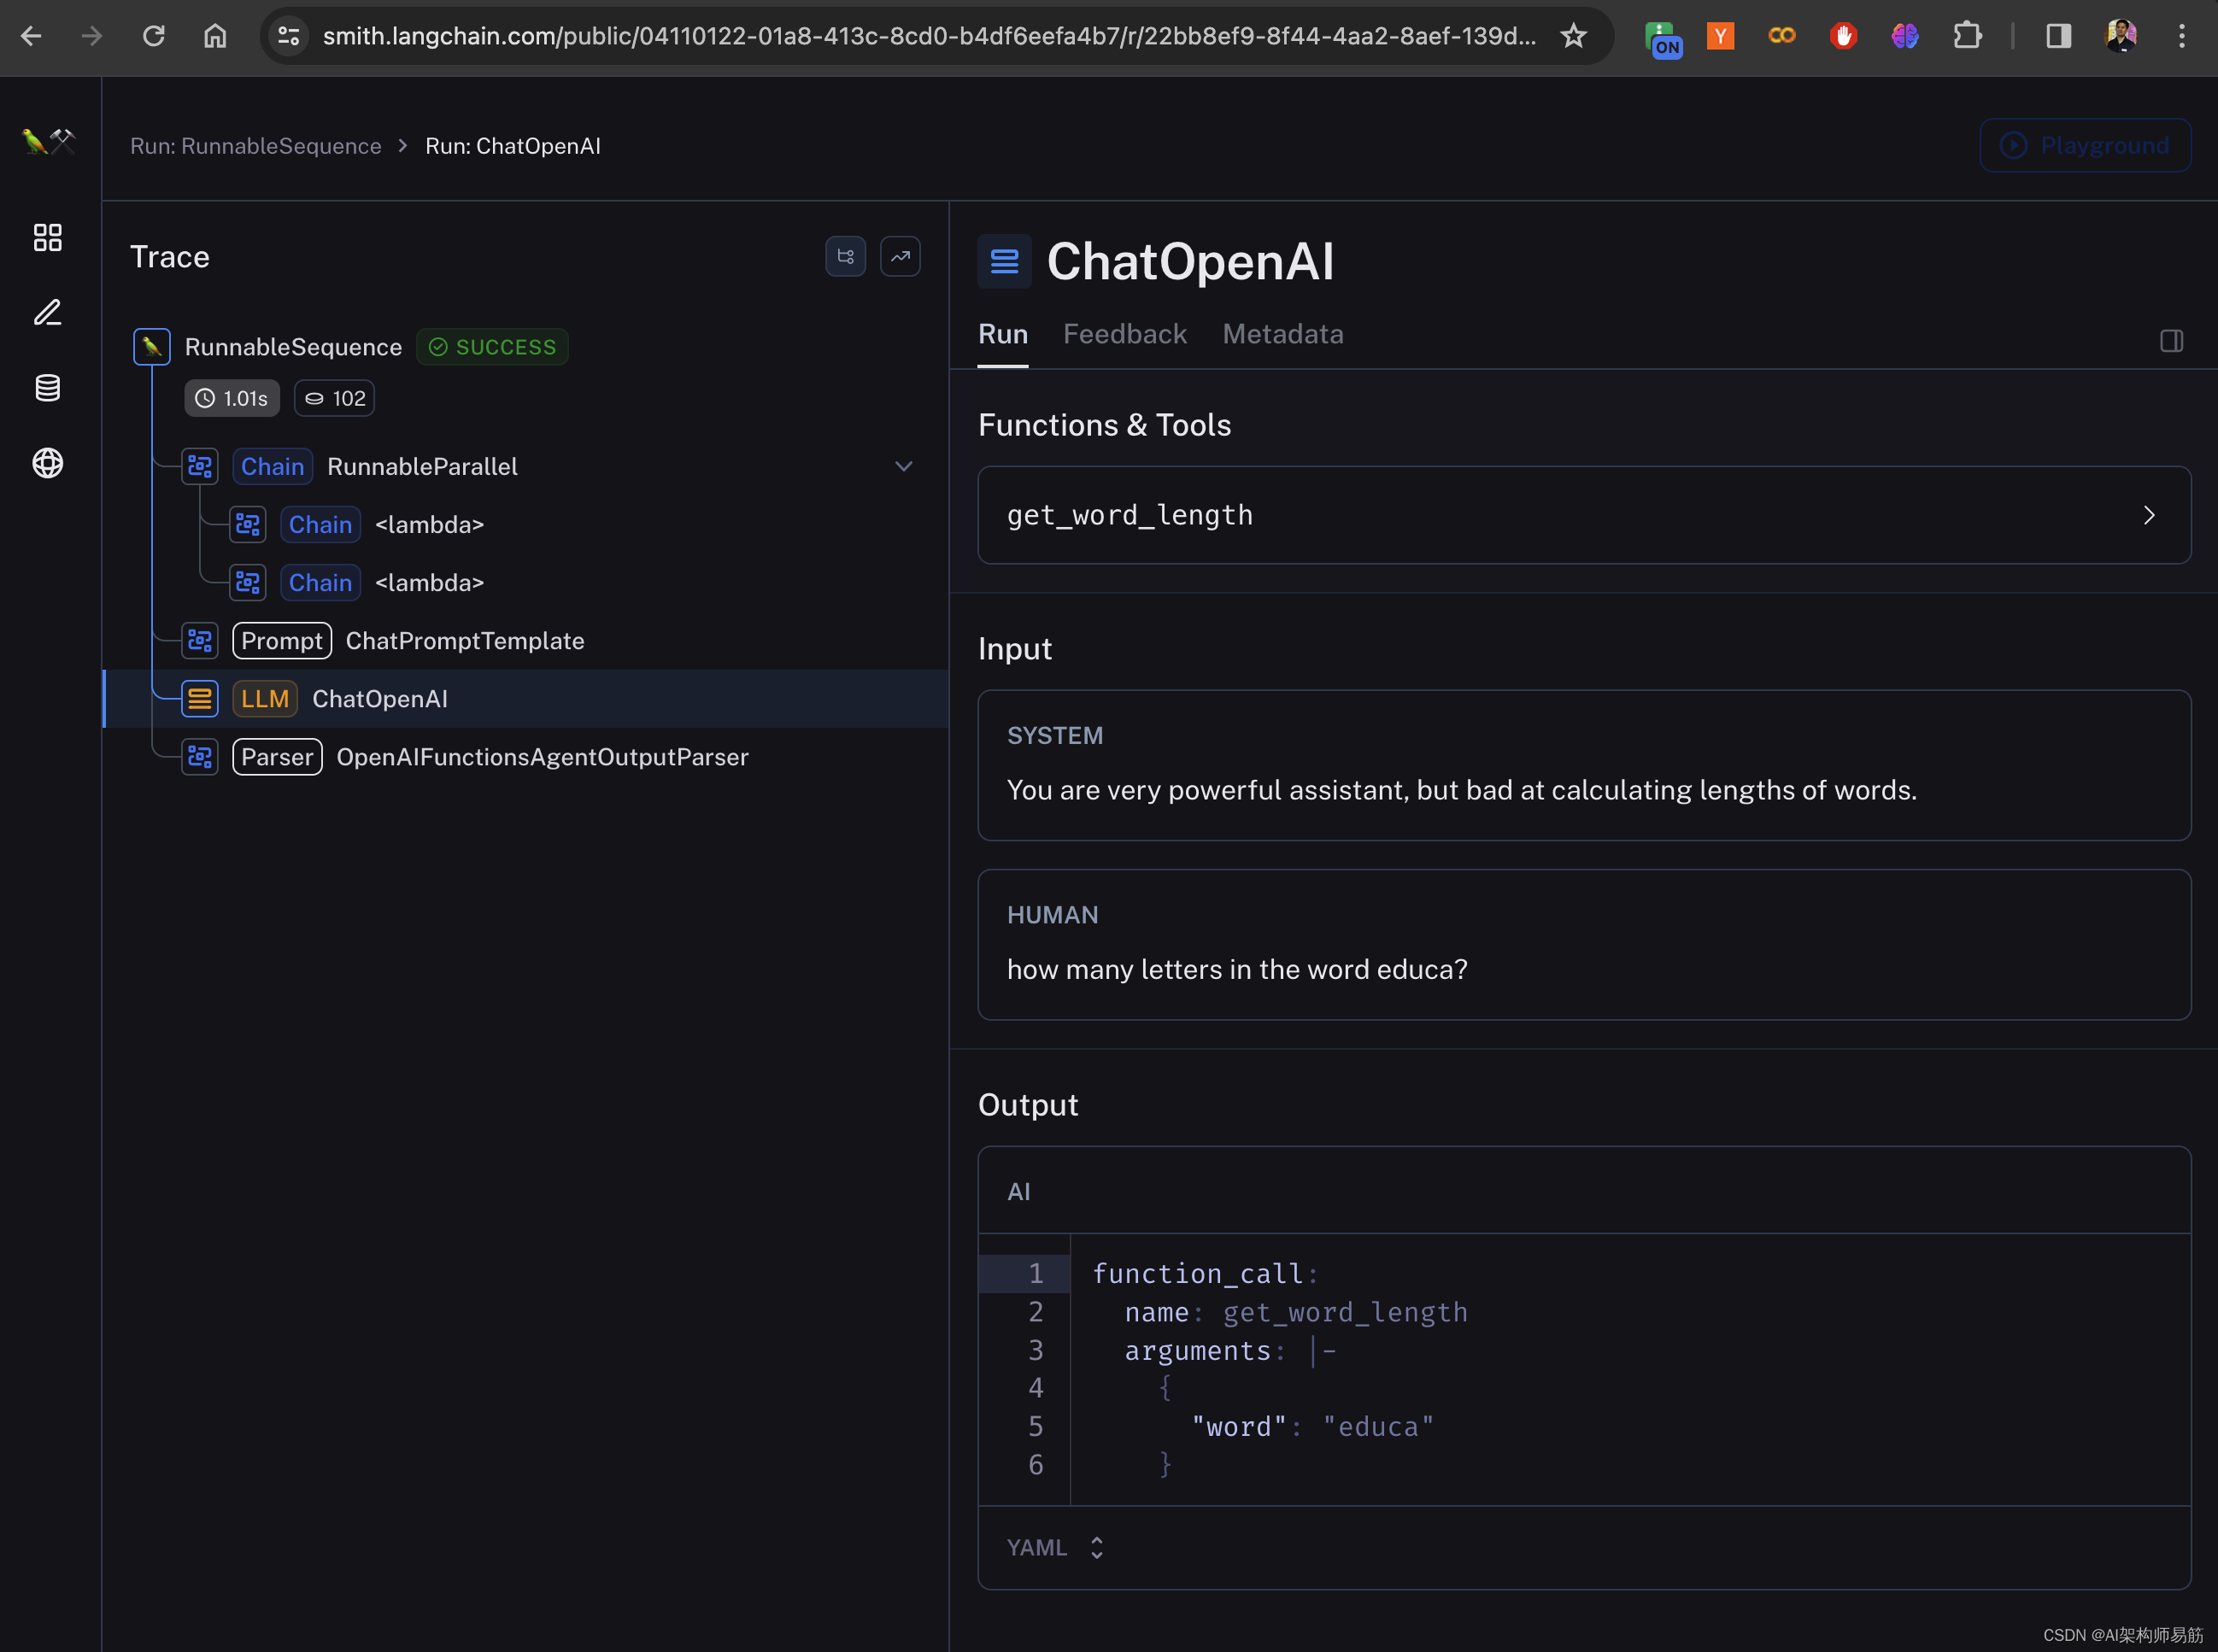
Task: Go to Run: RunnableSequence breadcrumb
Action: pyautogui.click(x=255, y=146)
